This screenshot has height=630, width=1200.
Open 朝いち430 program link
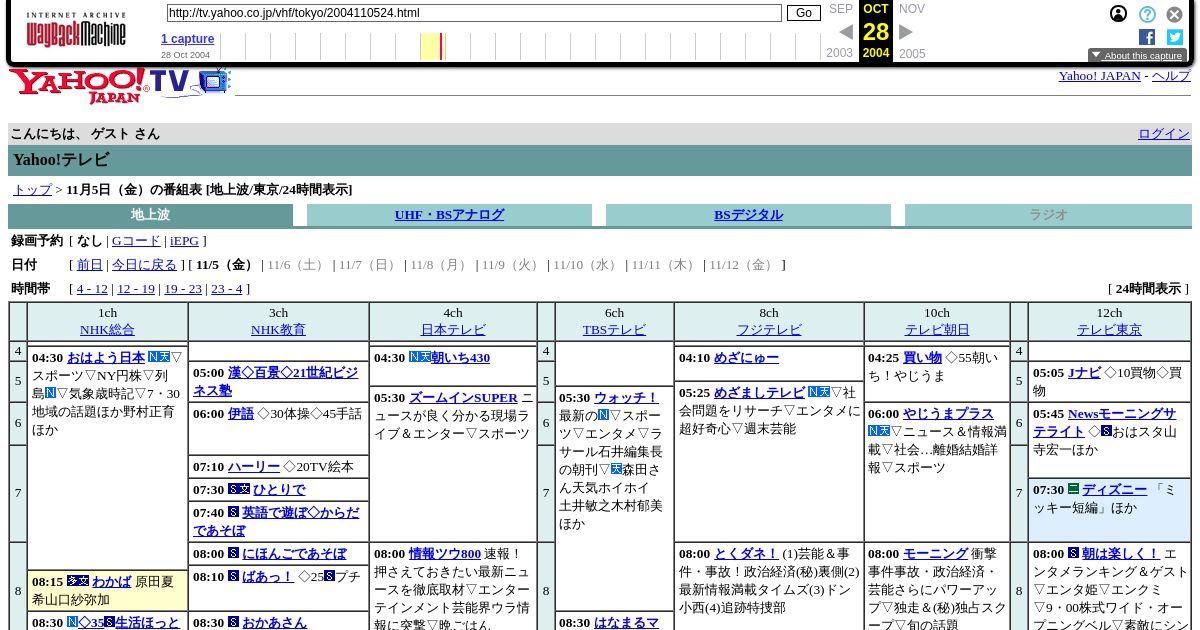click(x=461, y=358)
